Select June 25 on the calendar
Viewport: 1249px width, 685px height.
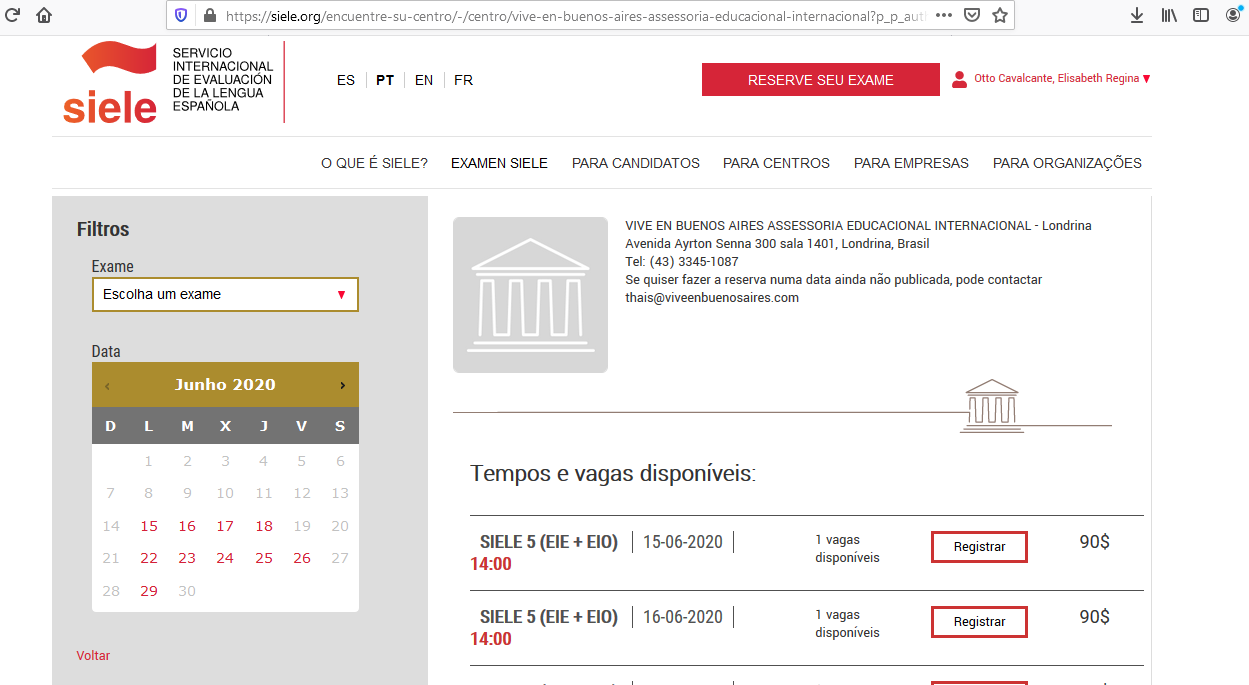pos(264,558)
